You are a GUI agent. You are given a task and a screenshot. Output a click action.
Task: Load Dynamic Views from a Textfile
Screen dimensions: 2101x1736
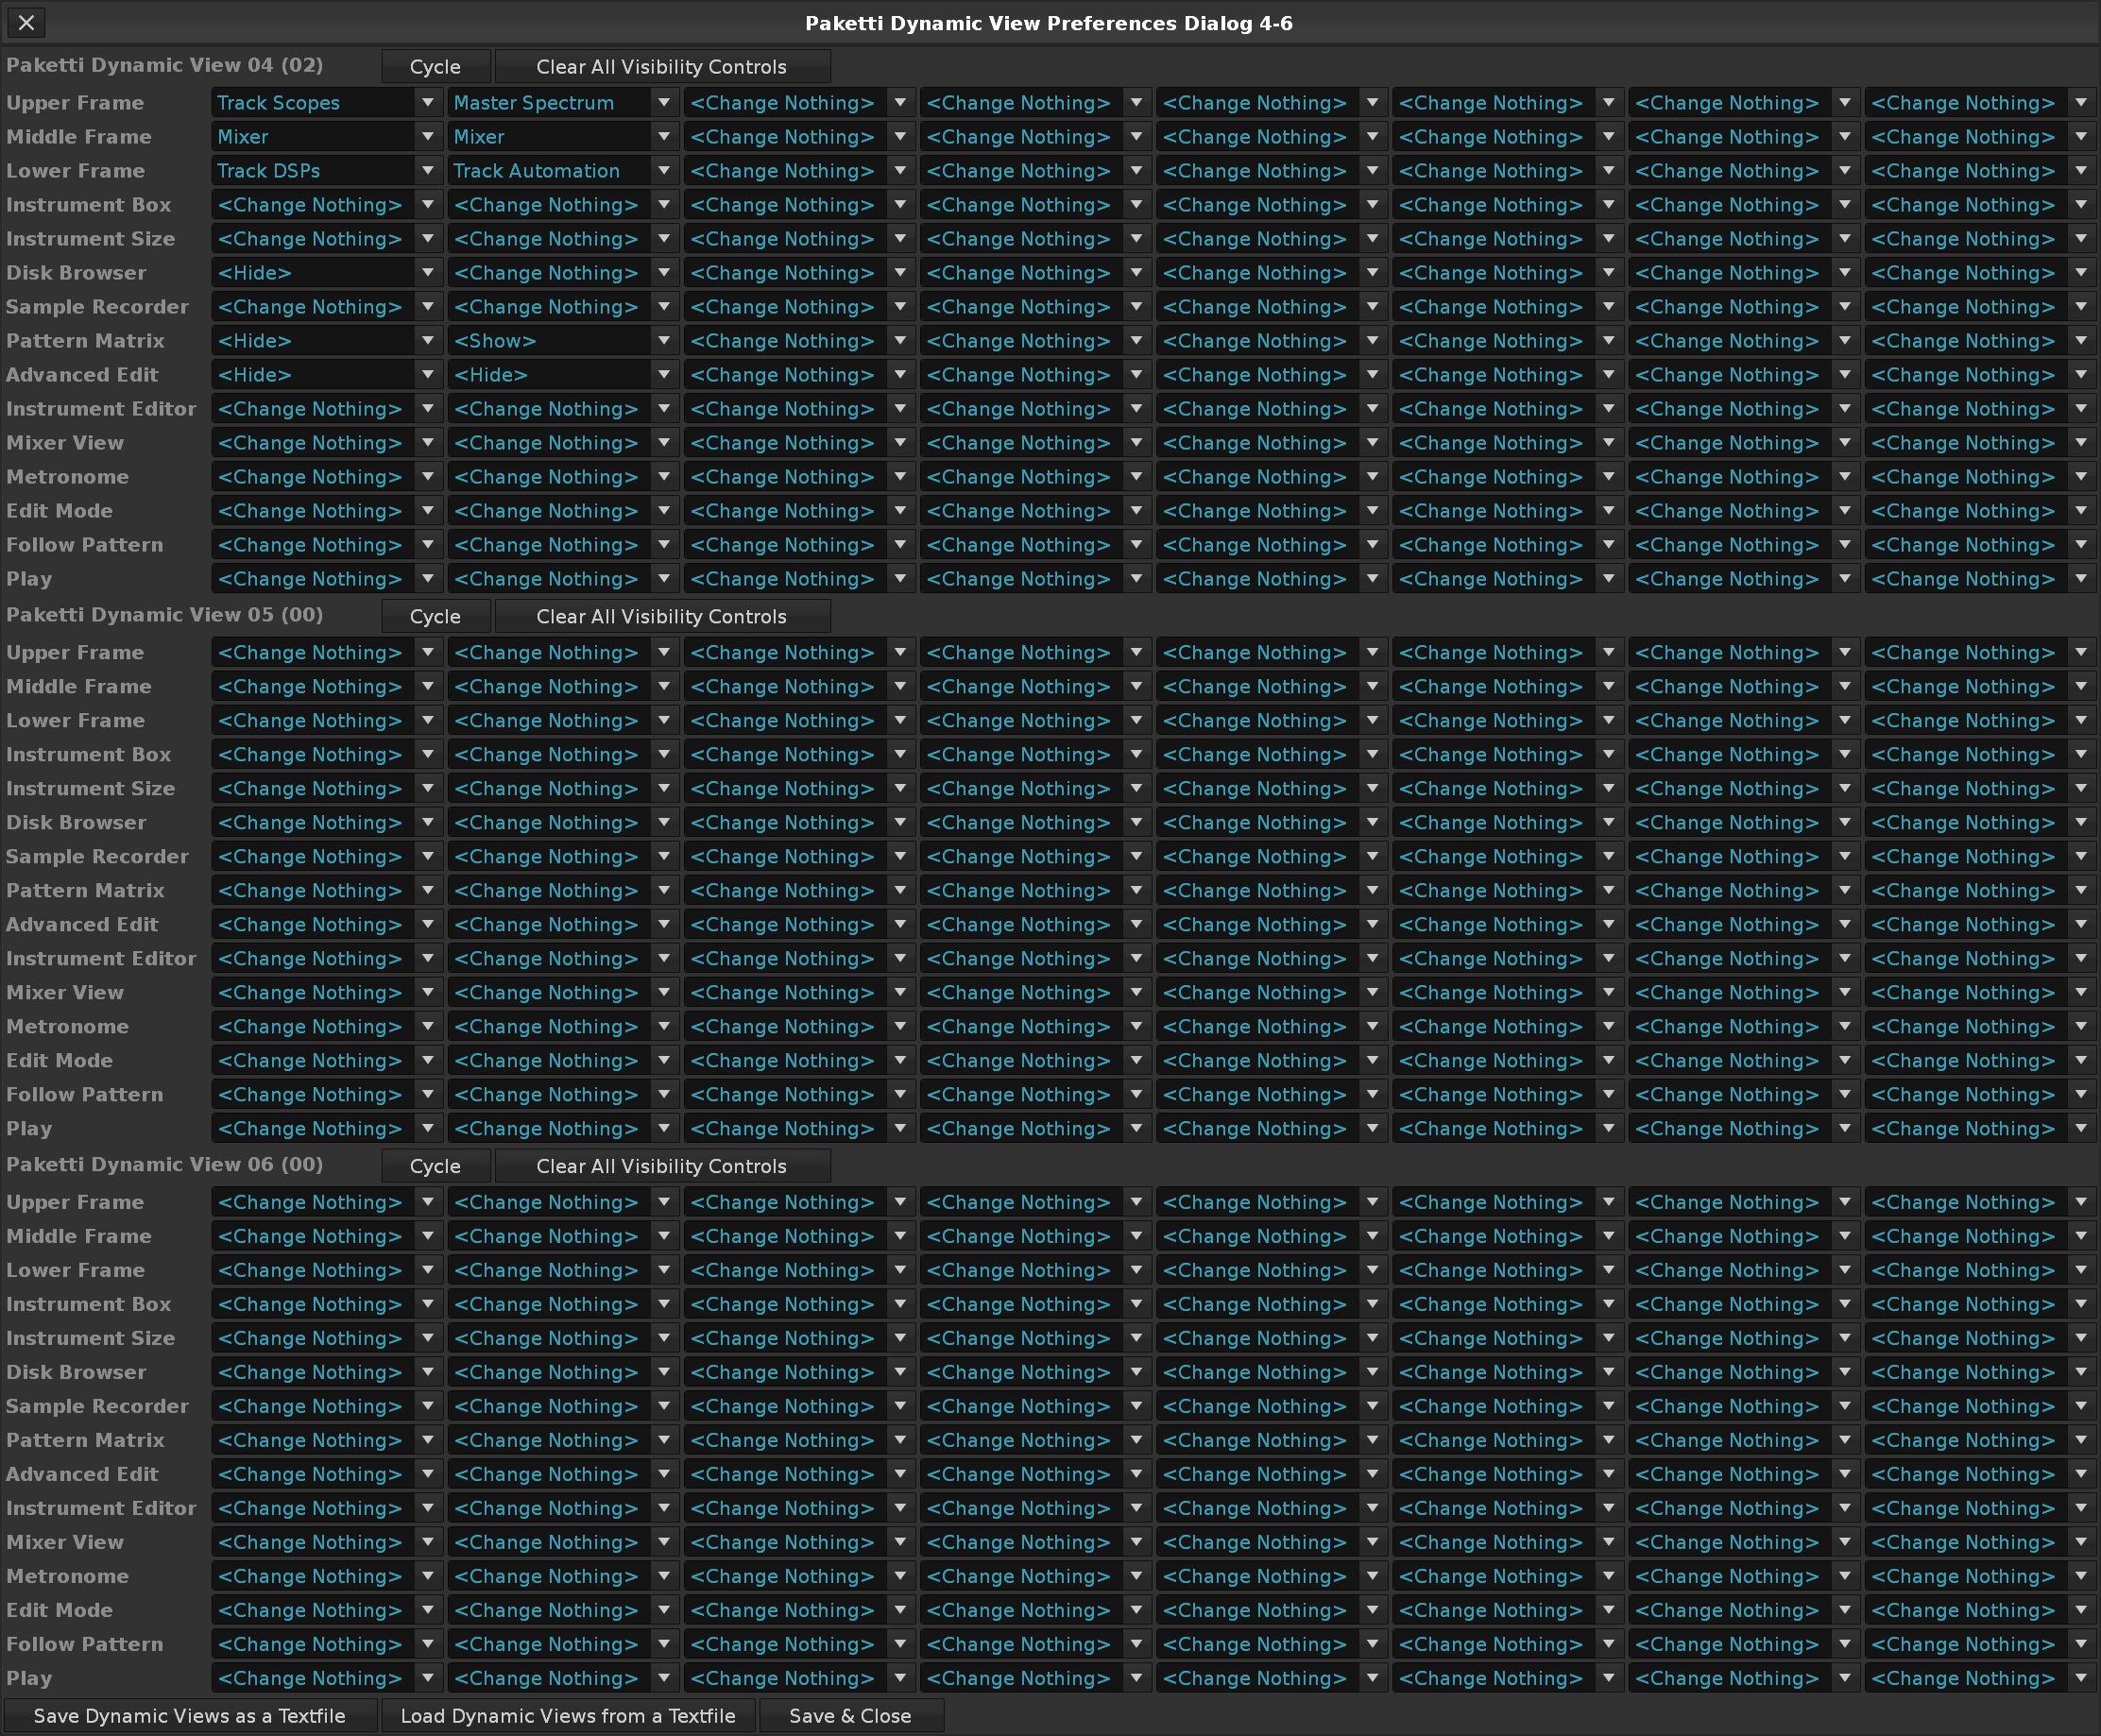[x=568, y=1716]
